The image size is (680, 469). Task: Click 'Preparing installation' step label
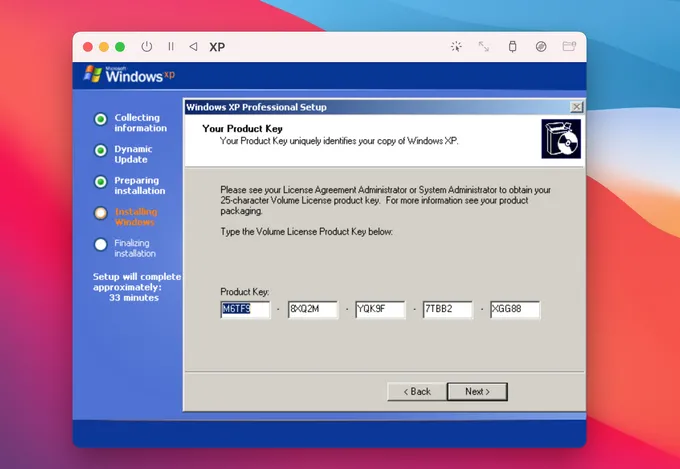pyautogui.click(x=140, y=185)
